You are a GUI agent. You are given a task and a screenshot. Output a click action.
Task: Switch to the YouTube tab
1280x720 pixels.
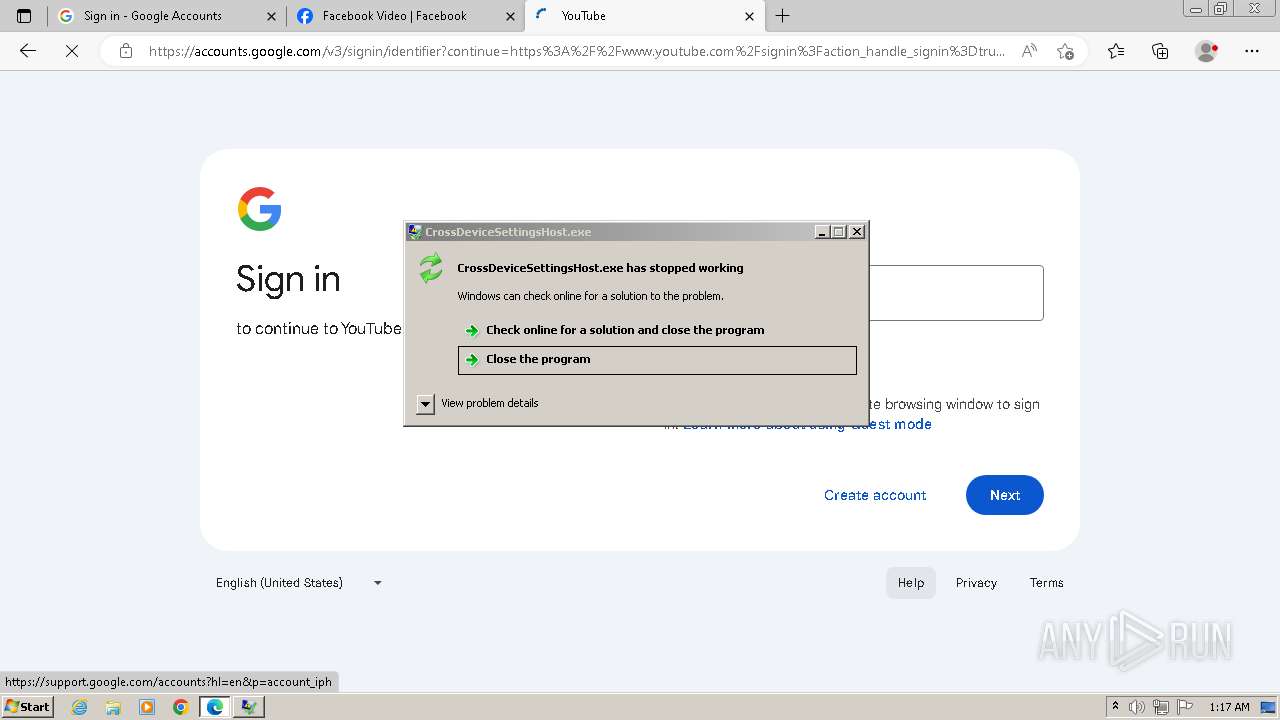click(645, 16)
